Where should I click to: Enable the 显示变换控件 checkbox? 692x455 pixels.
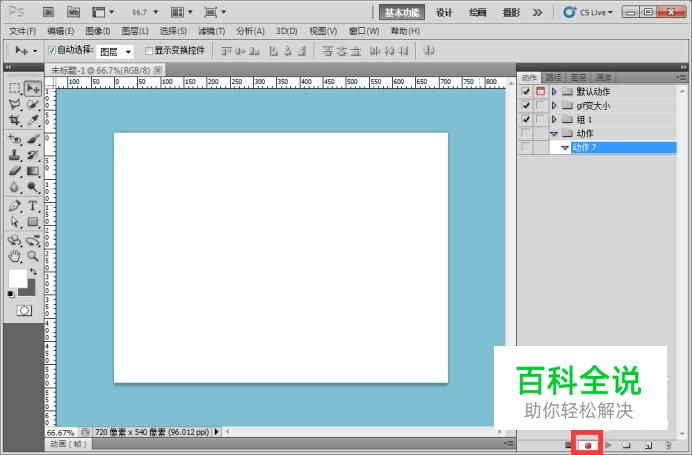149,51
